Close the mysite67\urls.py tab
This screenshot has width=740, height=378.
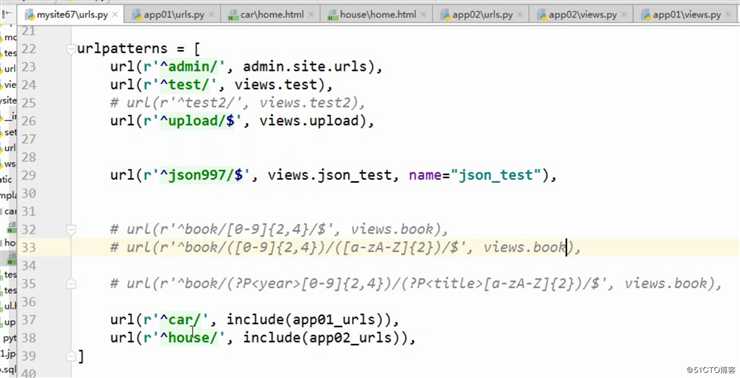point(115,15)
